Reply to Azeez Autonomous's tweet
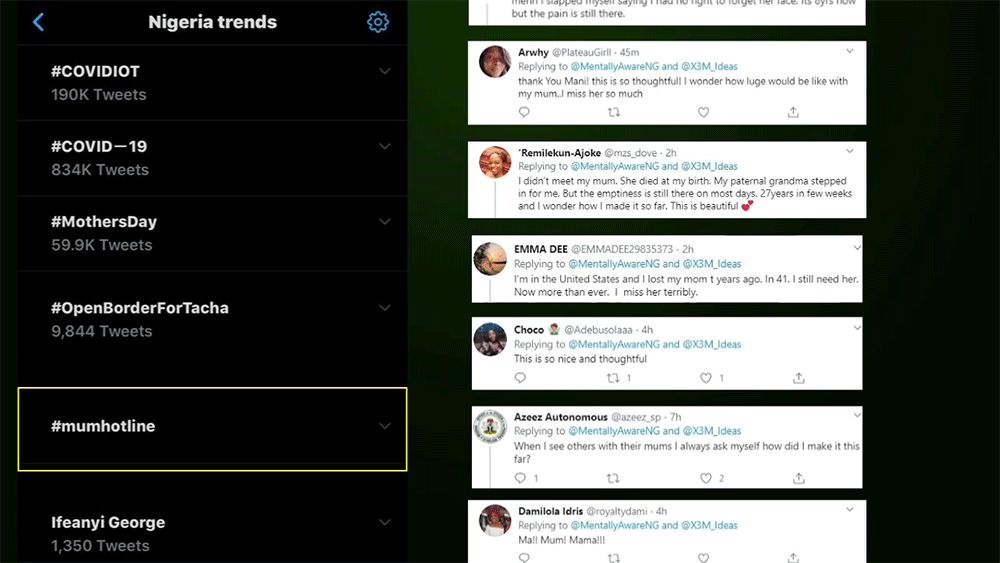The width and height of the screenshot is (1000, 563). [x=520, y=478]
